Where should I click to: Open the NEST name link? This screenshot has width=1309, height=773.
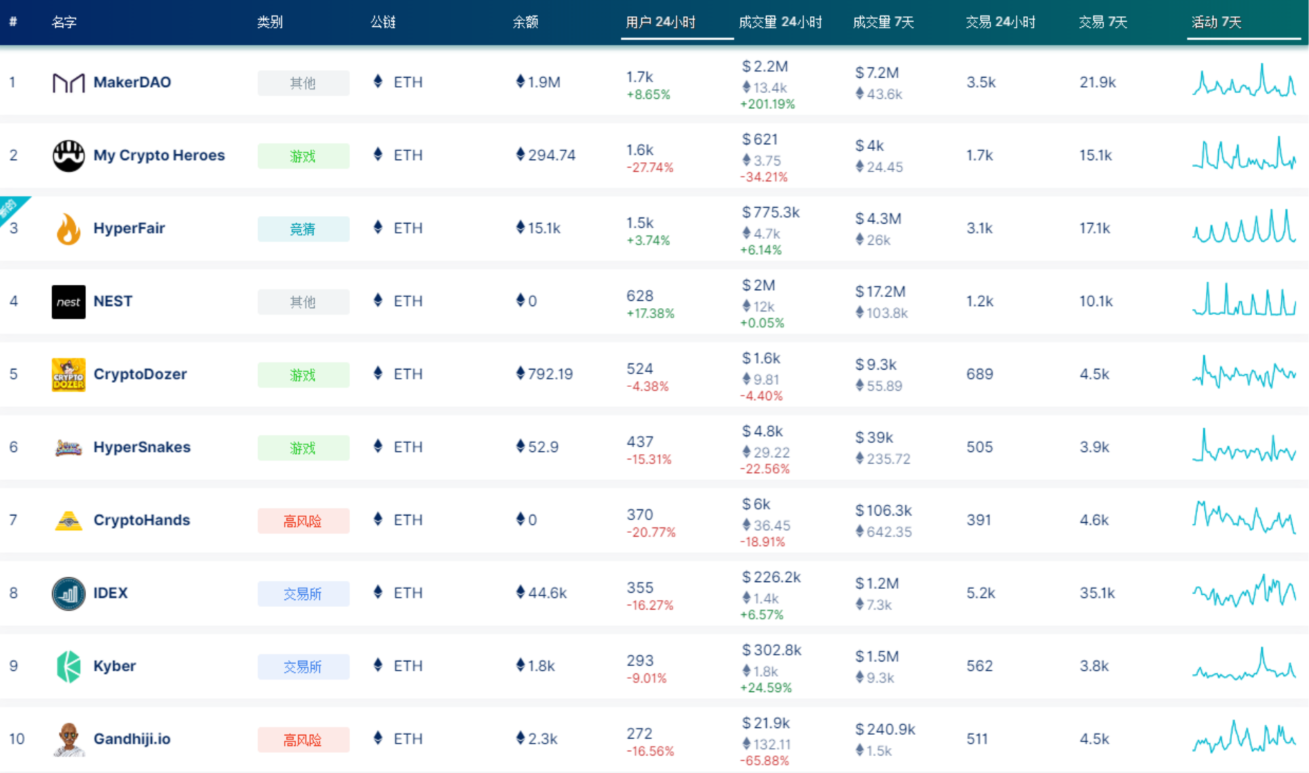coord(113,301)
